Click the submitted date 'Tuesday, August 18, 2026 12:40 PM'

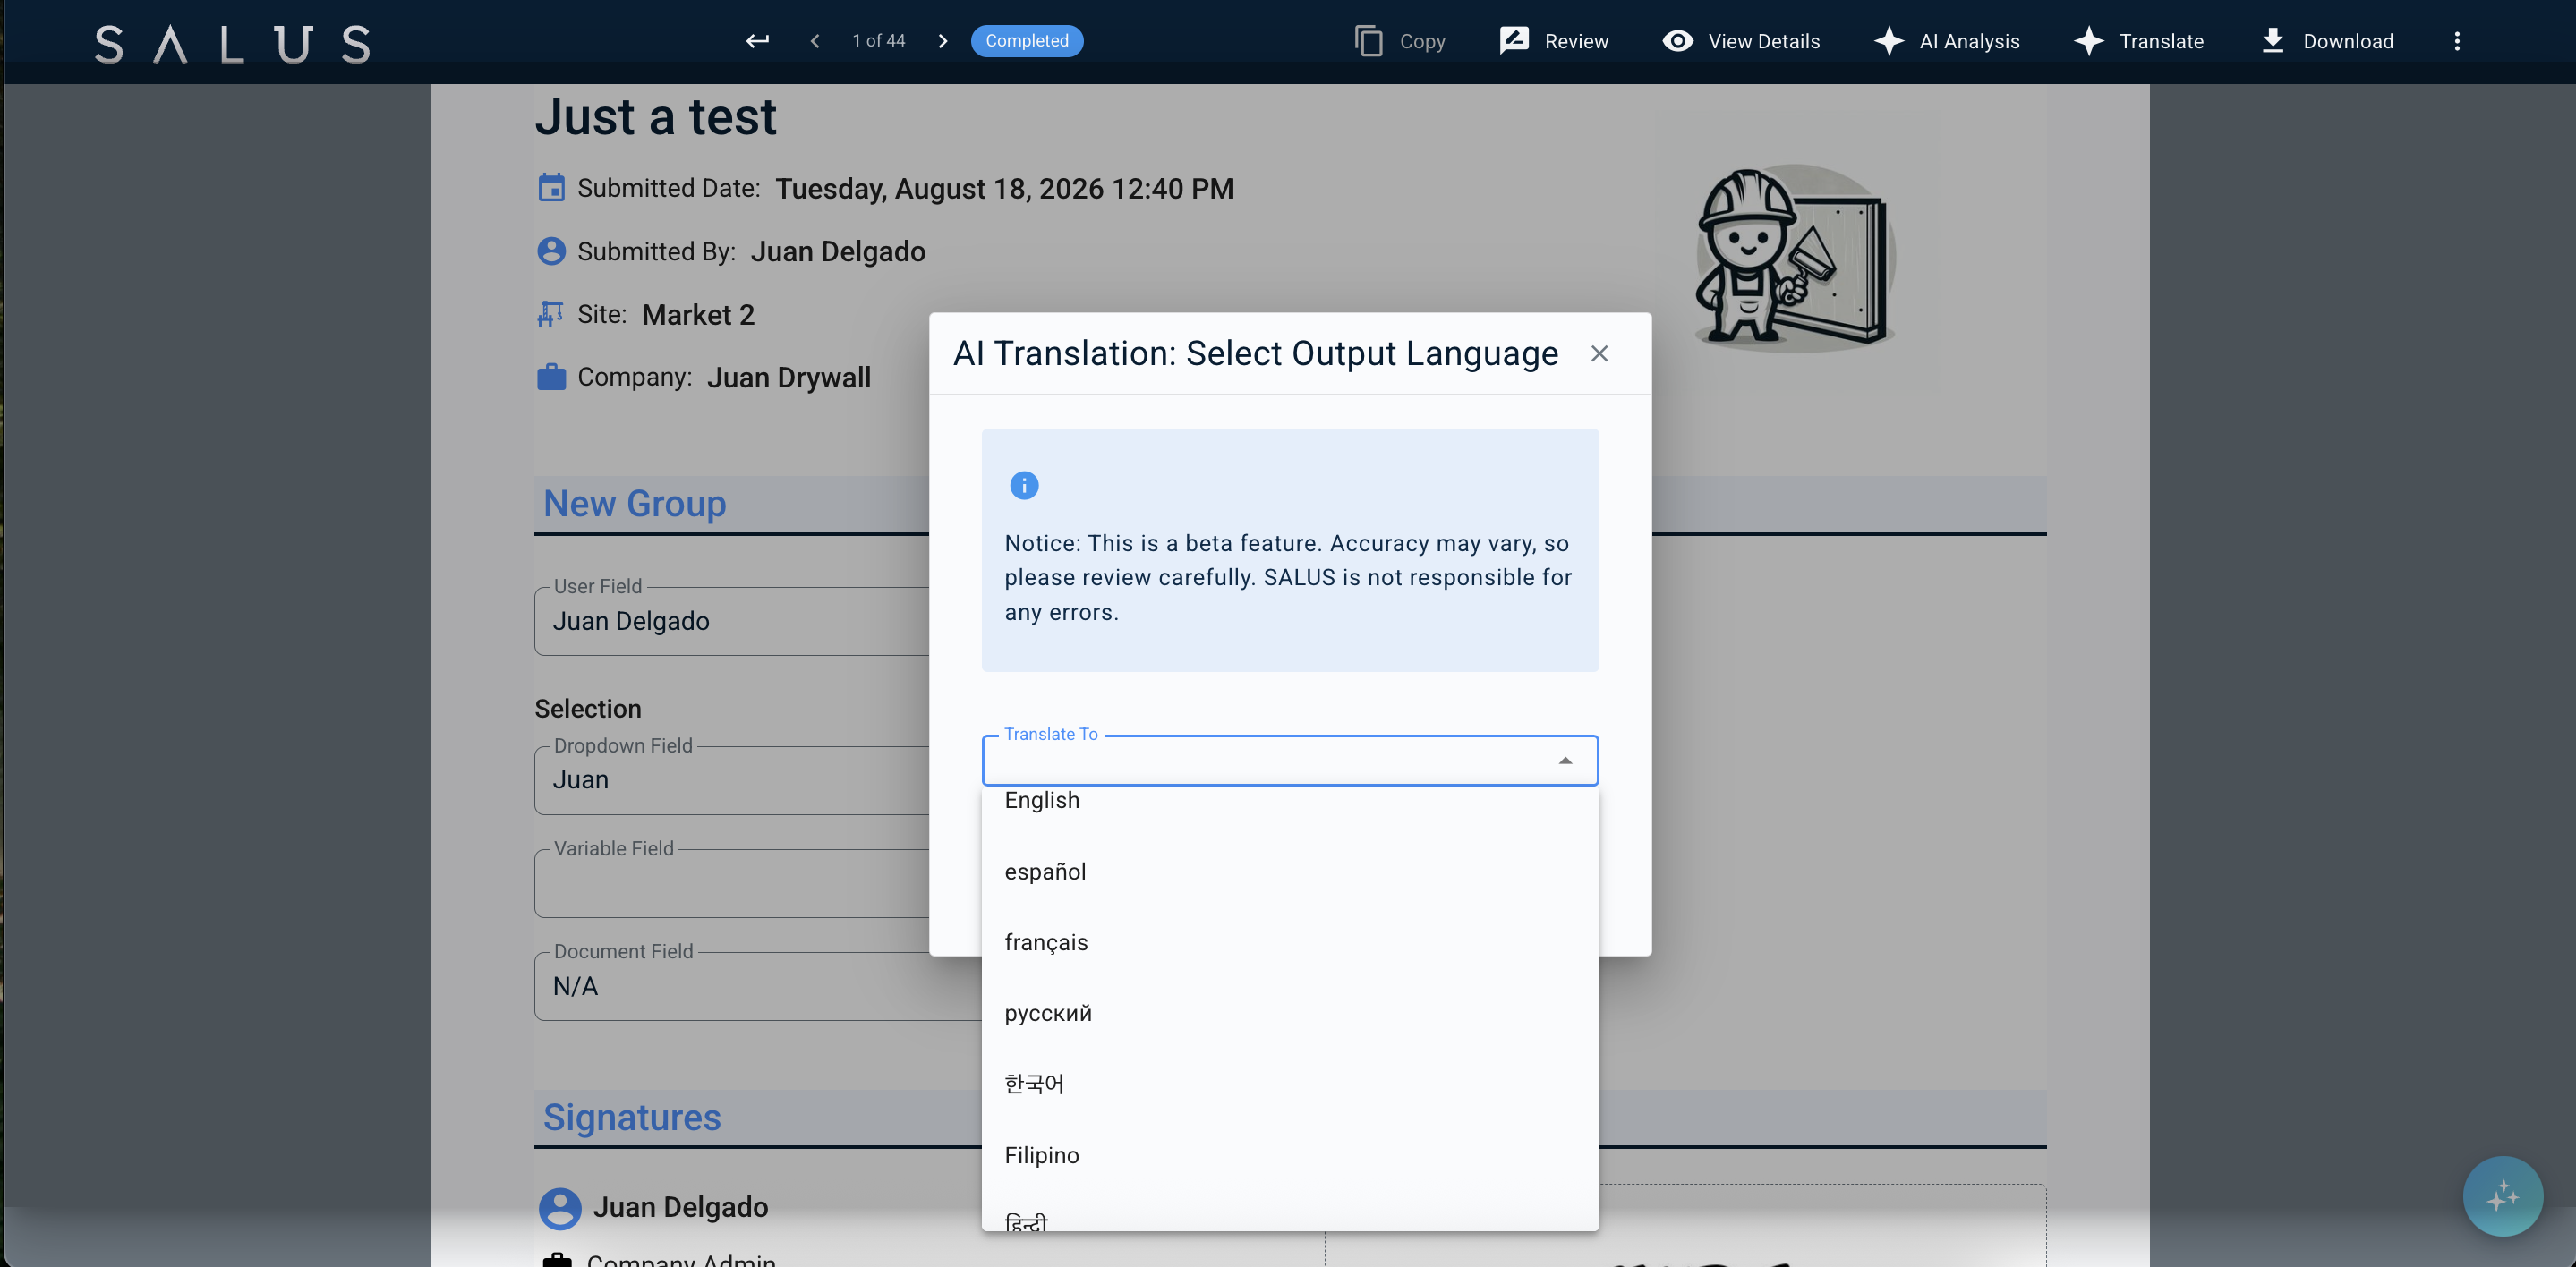pyautogui.click(x=1004, y=189)
